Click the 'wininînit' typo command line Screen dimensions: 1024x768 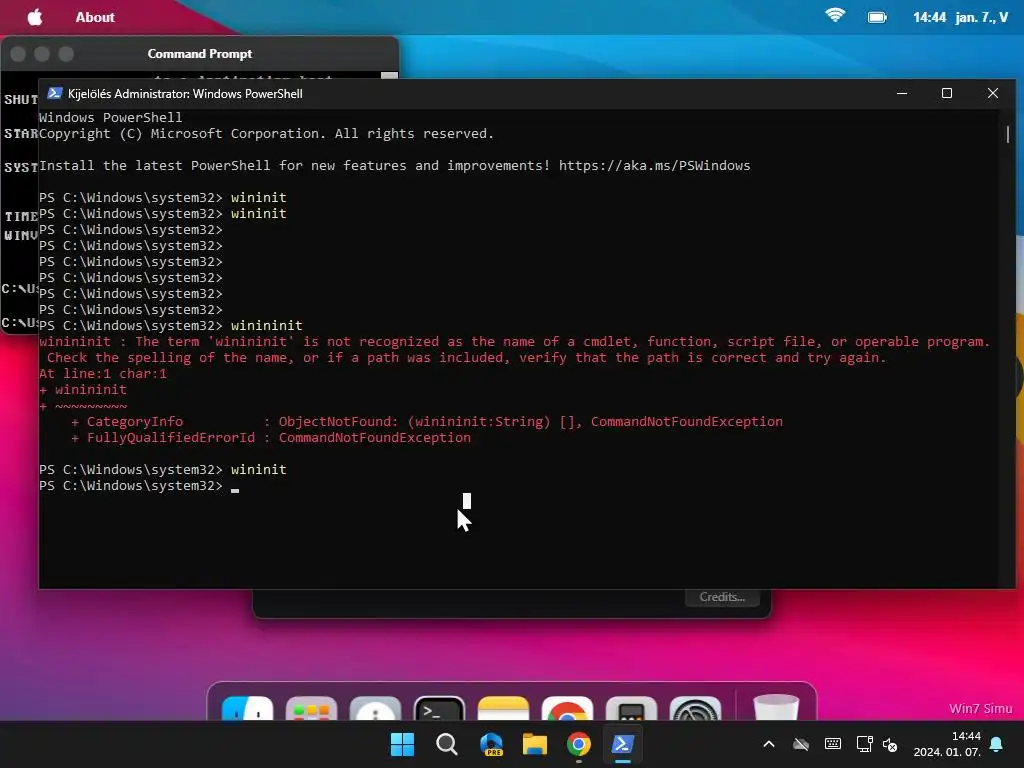tap(266, 325)
